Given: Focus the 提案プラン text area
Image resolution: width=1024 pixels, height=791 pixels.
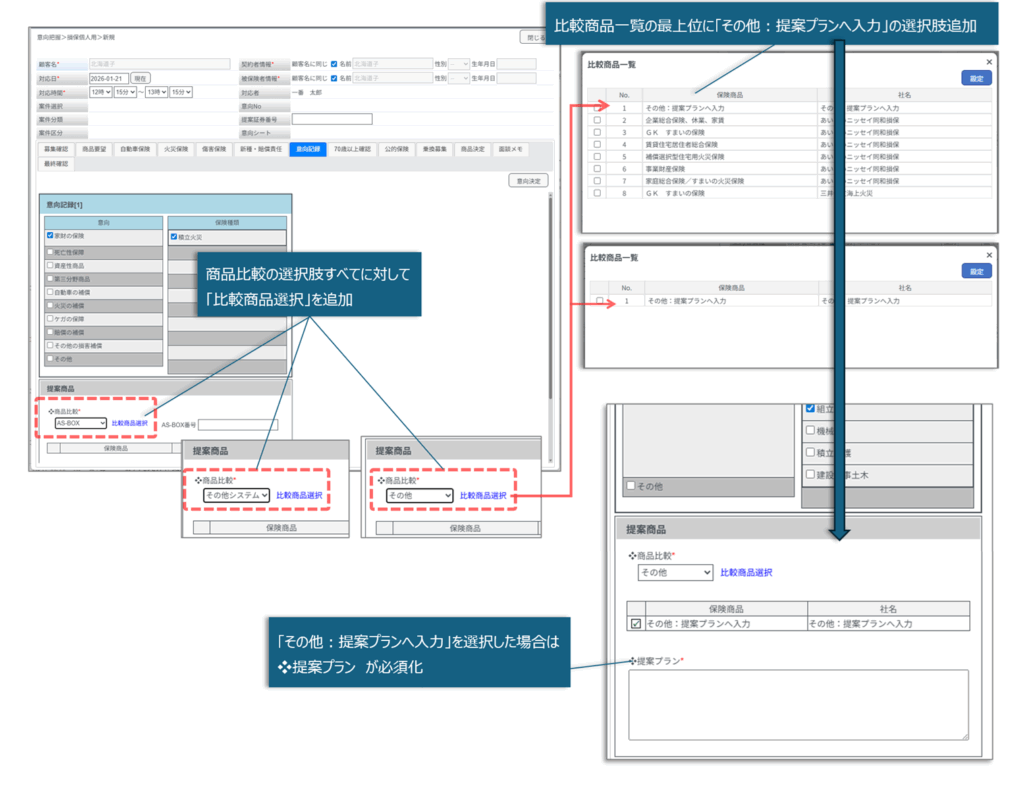Looking at the screenshot, I should click(x=798, y=704).
